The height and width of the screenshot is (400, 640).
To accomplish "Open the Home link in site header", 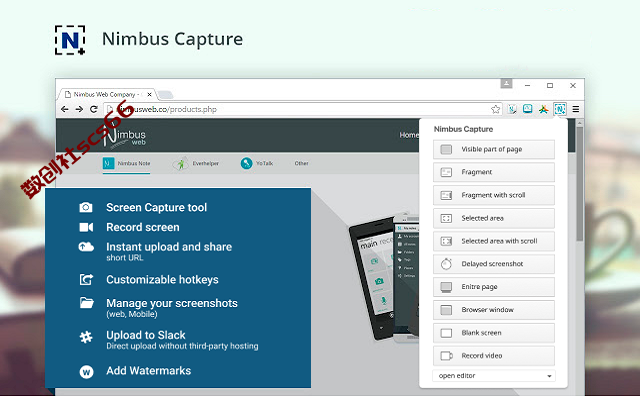I will (x=409, y=135).
